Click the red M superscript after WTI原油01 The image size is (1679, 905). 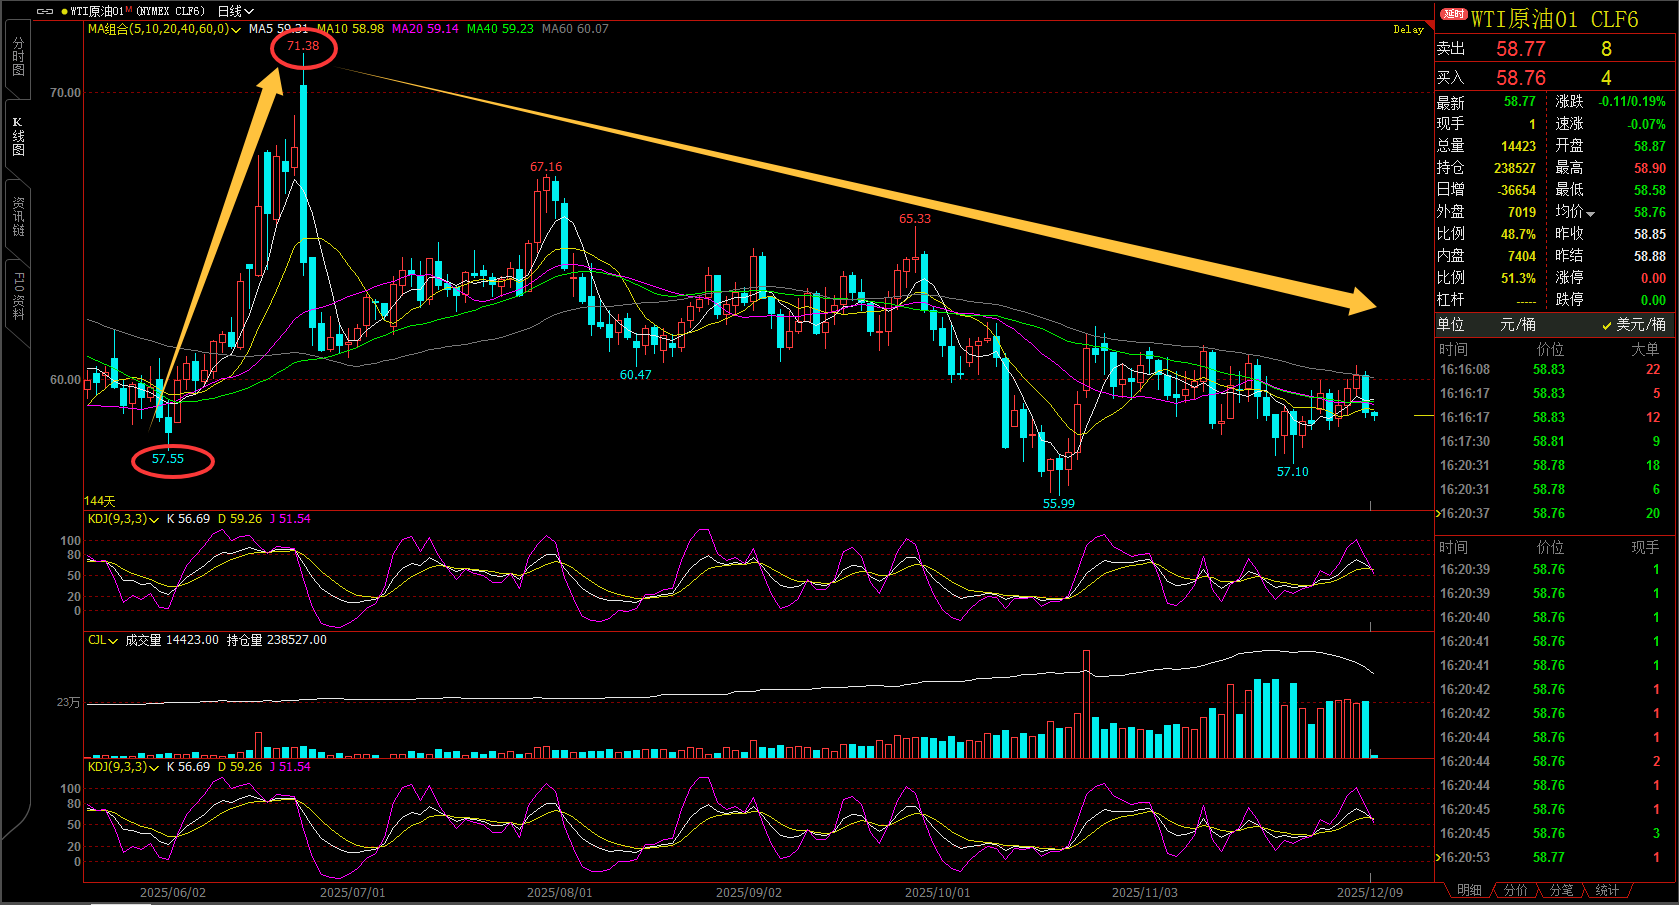tap(129, 9)
